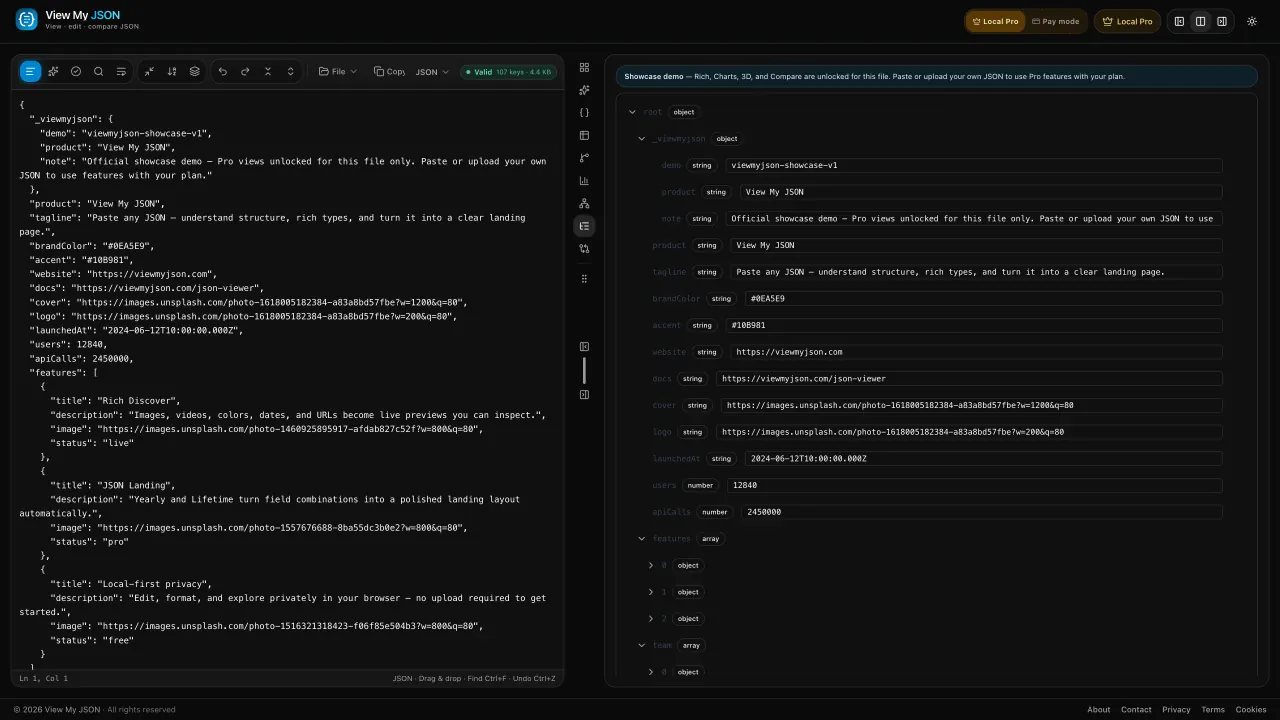Open the bar chart view in sidebar
Viewport: 1280px width, 720px height.
click(x=584, y=181)
